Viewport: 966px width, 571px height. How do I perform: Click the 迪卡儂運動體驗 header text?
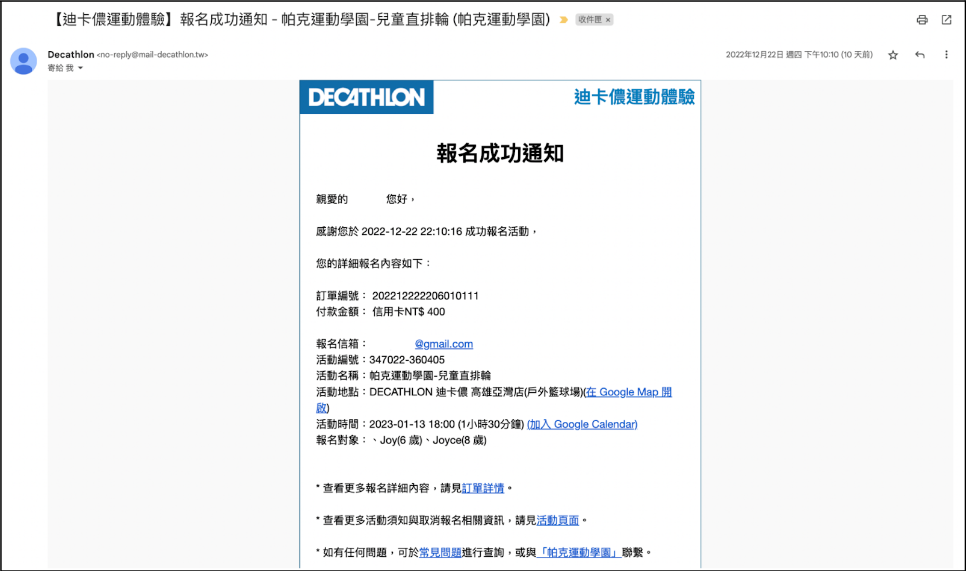point(635,97)
